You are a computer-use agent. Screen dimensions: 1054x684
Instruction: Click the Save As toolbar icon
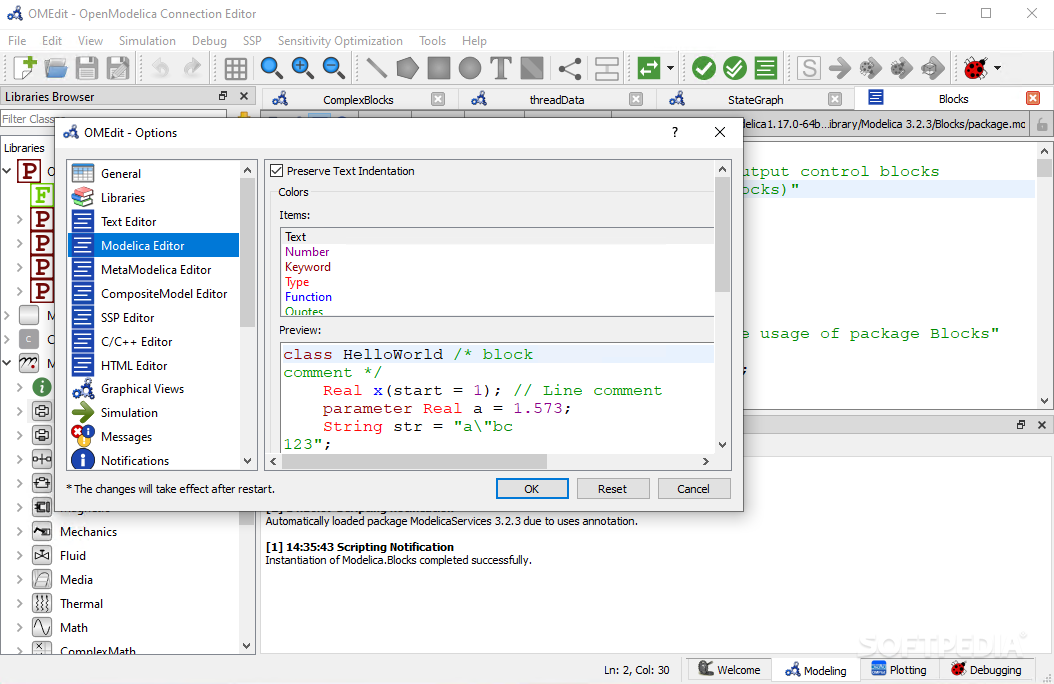click(x=118, y=68)
